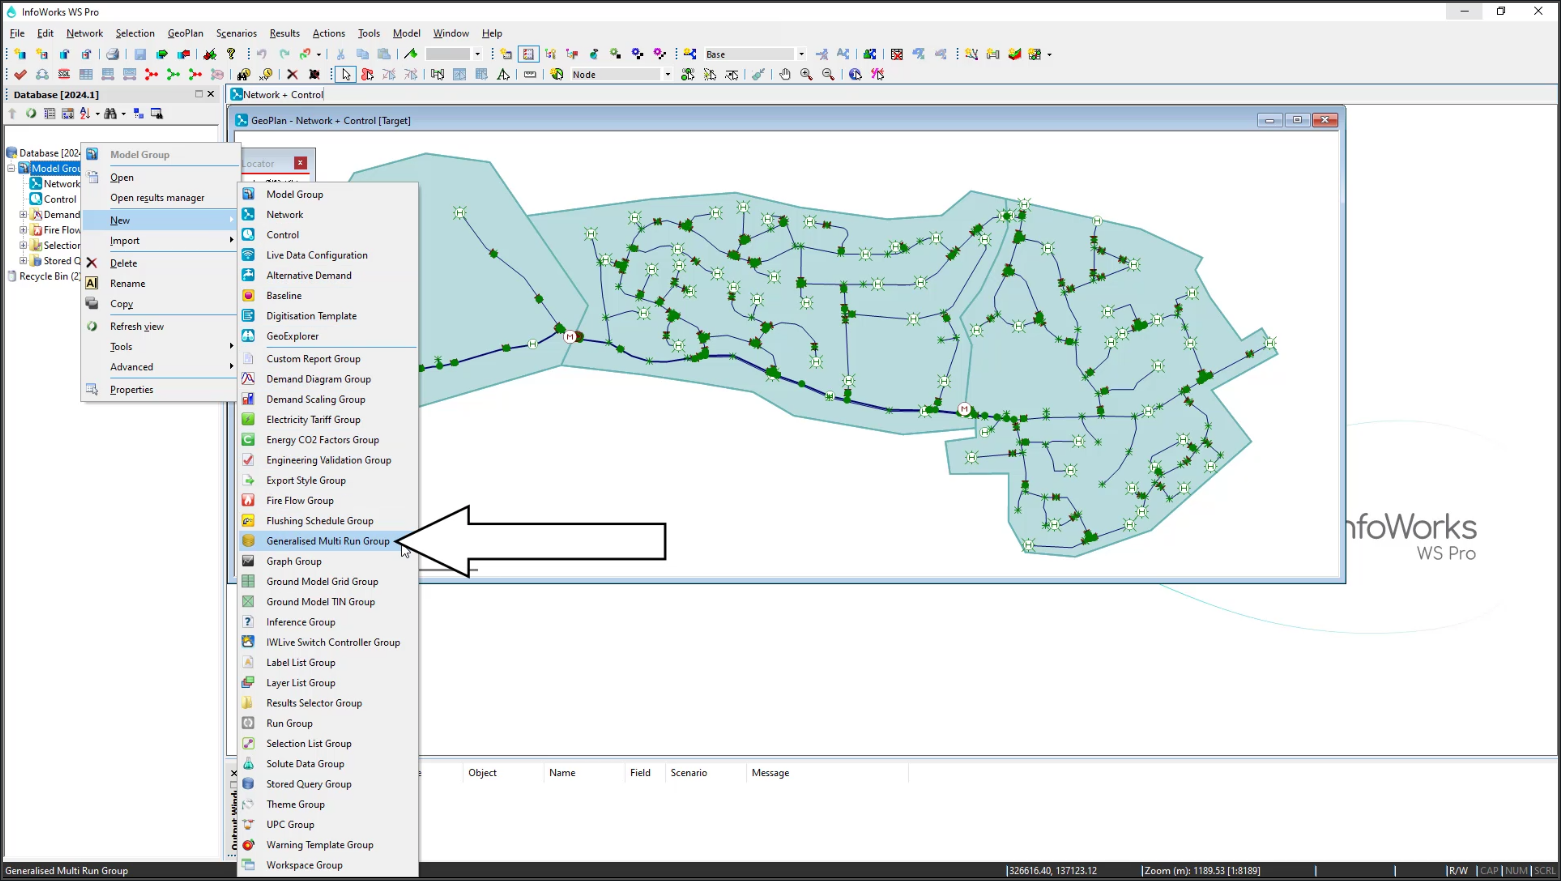Click the red polygon selection tool icon

[x=367, y=74]
